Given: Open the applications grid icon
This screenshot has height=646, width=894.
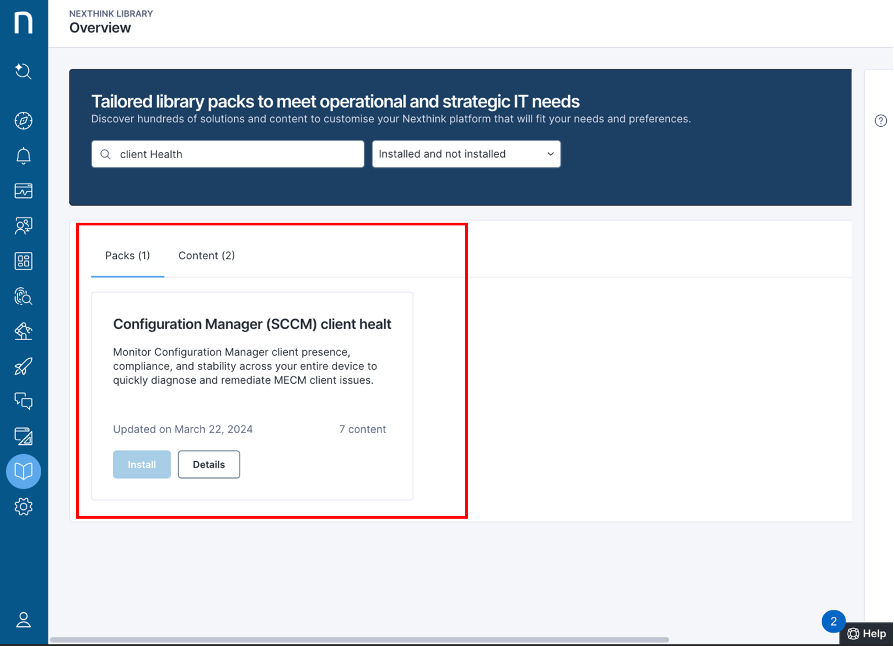Looking at the screenshot, I should coord(22,260).
